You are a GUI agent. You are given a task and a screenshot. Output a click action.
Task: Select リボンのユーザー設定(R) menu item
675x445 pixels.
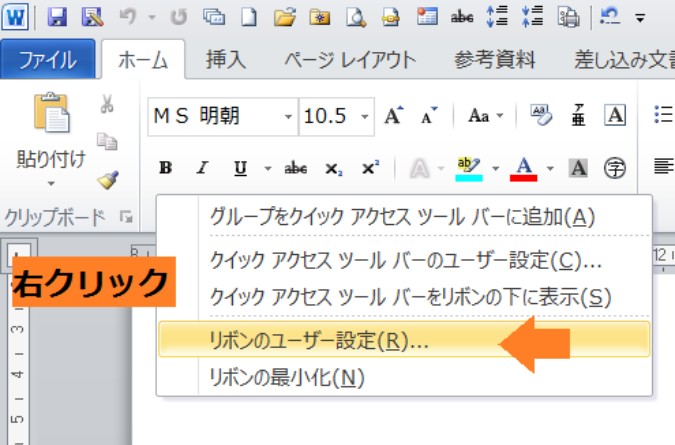click(x=318, y=340)
